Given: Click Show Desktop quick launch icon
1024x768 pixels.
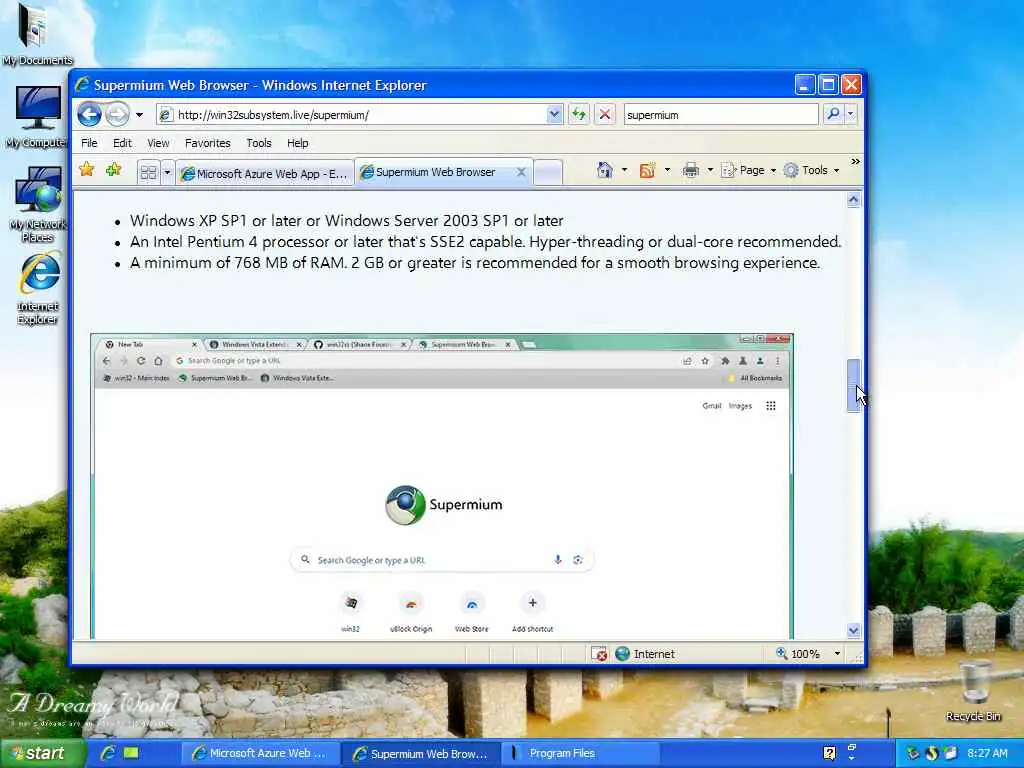Looking at the screenshot, I should [131, 753].
